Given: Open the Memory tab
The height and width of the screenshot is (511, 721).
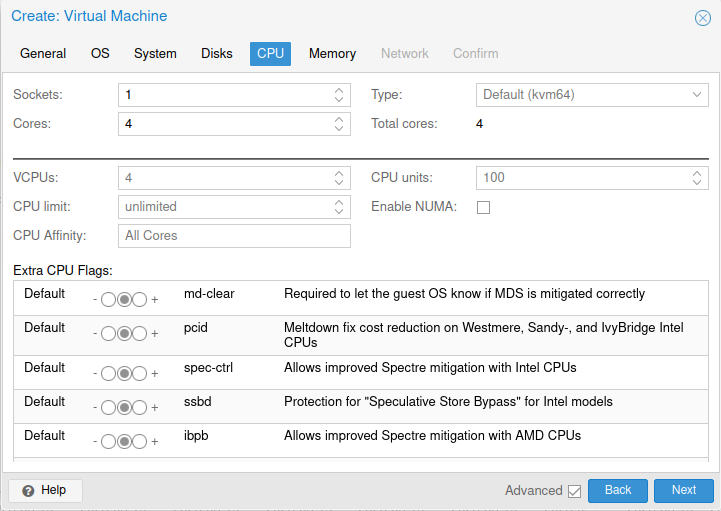Looking at the screenshot, I should pyautogui.click(x=332, y=53).
